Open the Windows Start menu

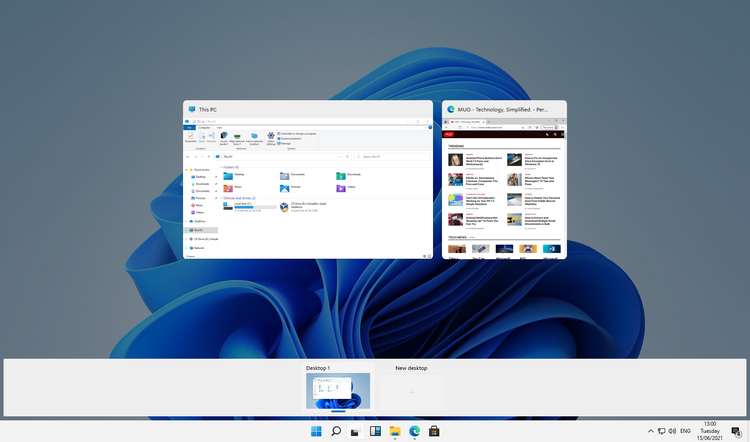(317, 431)
